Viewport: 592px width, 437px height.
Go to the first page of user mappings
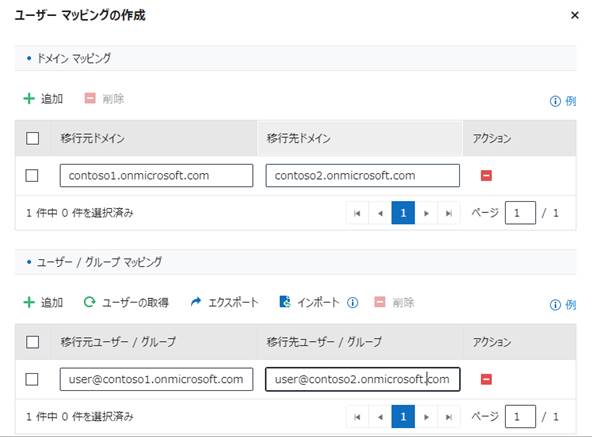coord(357,417)
